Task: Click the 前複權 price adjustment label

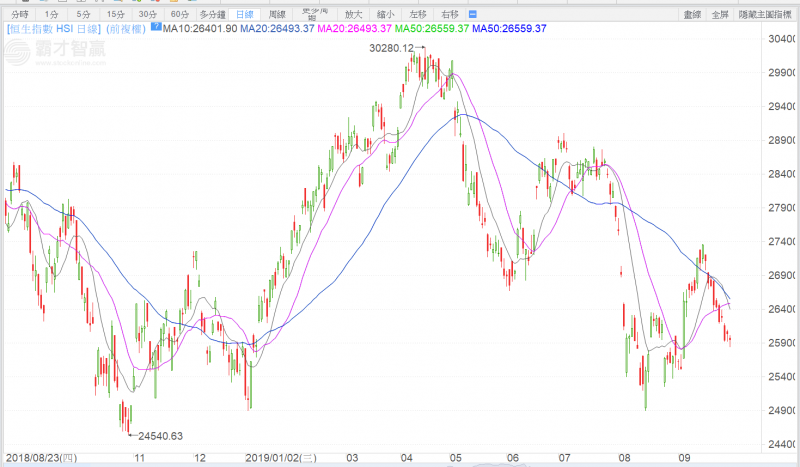Action: tap(130, 29)
